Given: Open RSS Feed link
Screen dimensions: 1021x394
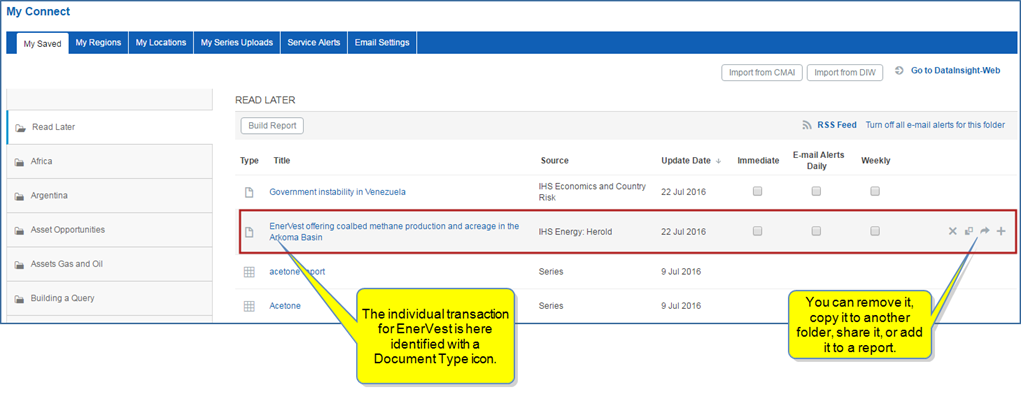Looking at the screenshot, I should [x=837, y=125].
